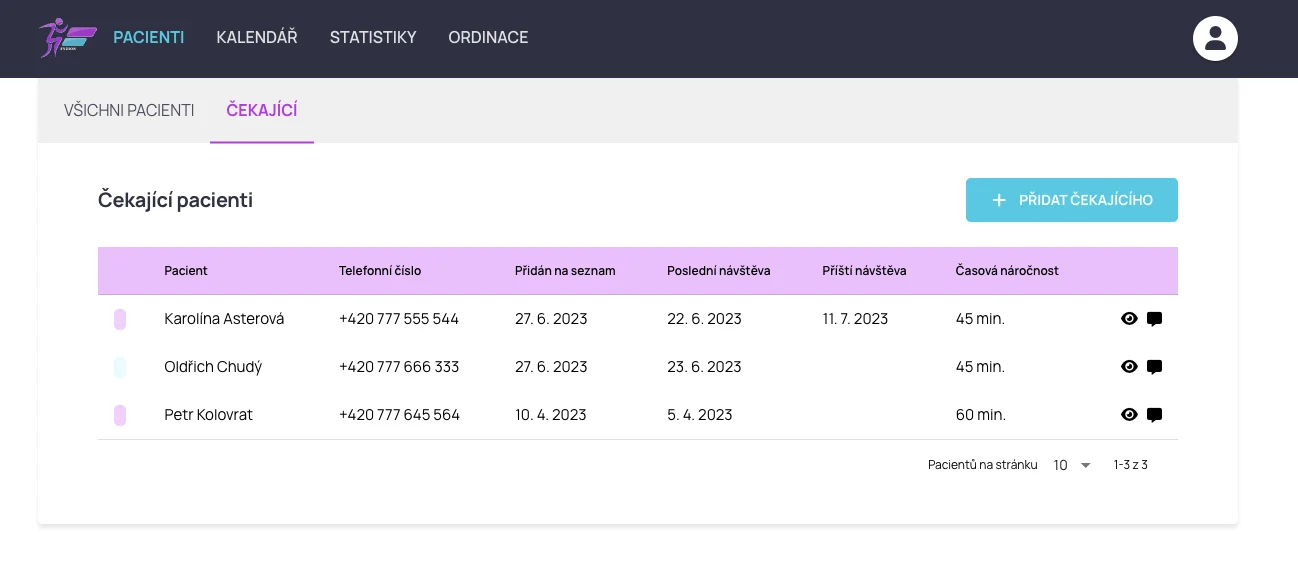The image size is (1298, 583).
Task: Click the purple color tag beside Karolína Asterová
Action: pyautogui.click(x=120, y=319)
